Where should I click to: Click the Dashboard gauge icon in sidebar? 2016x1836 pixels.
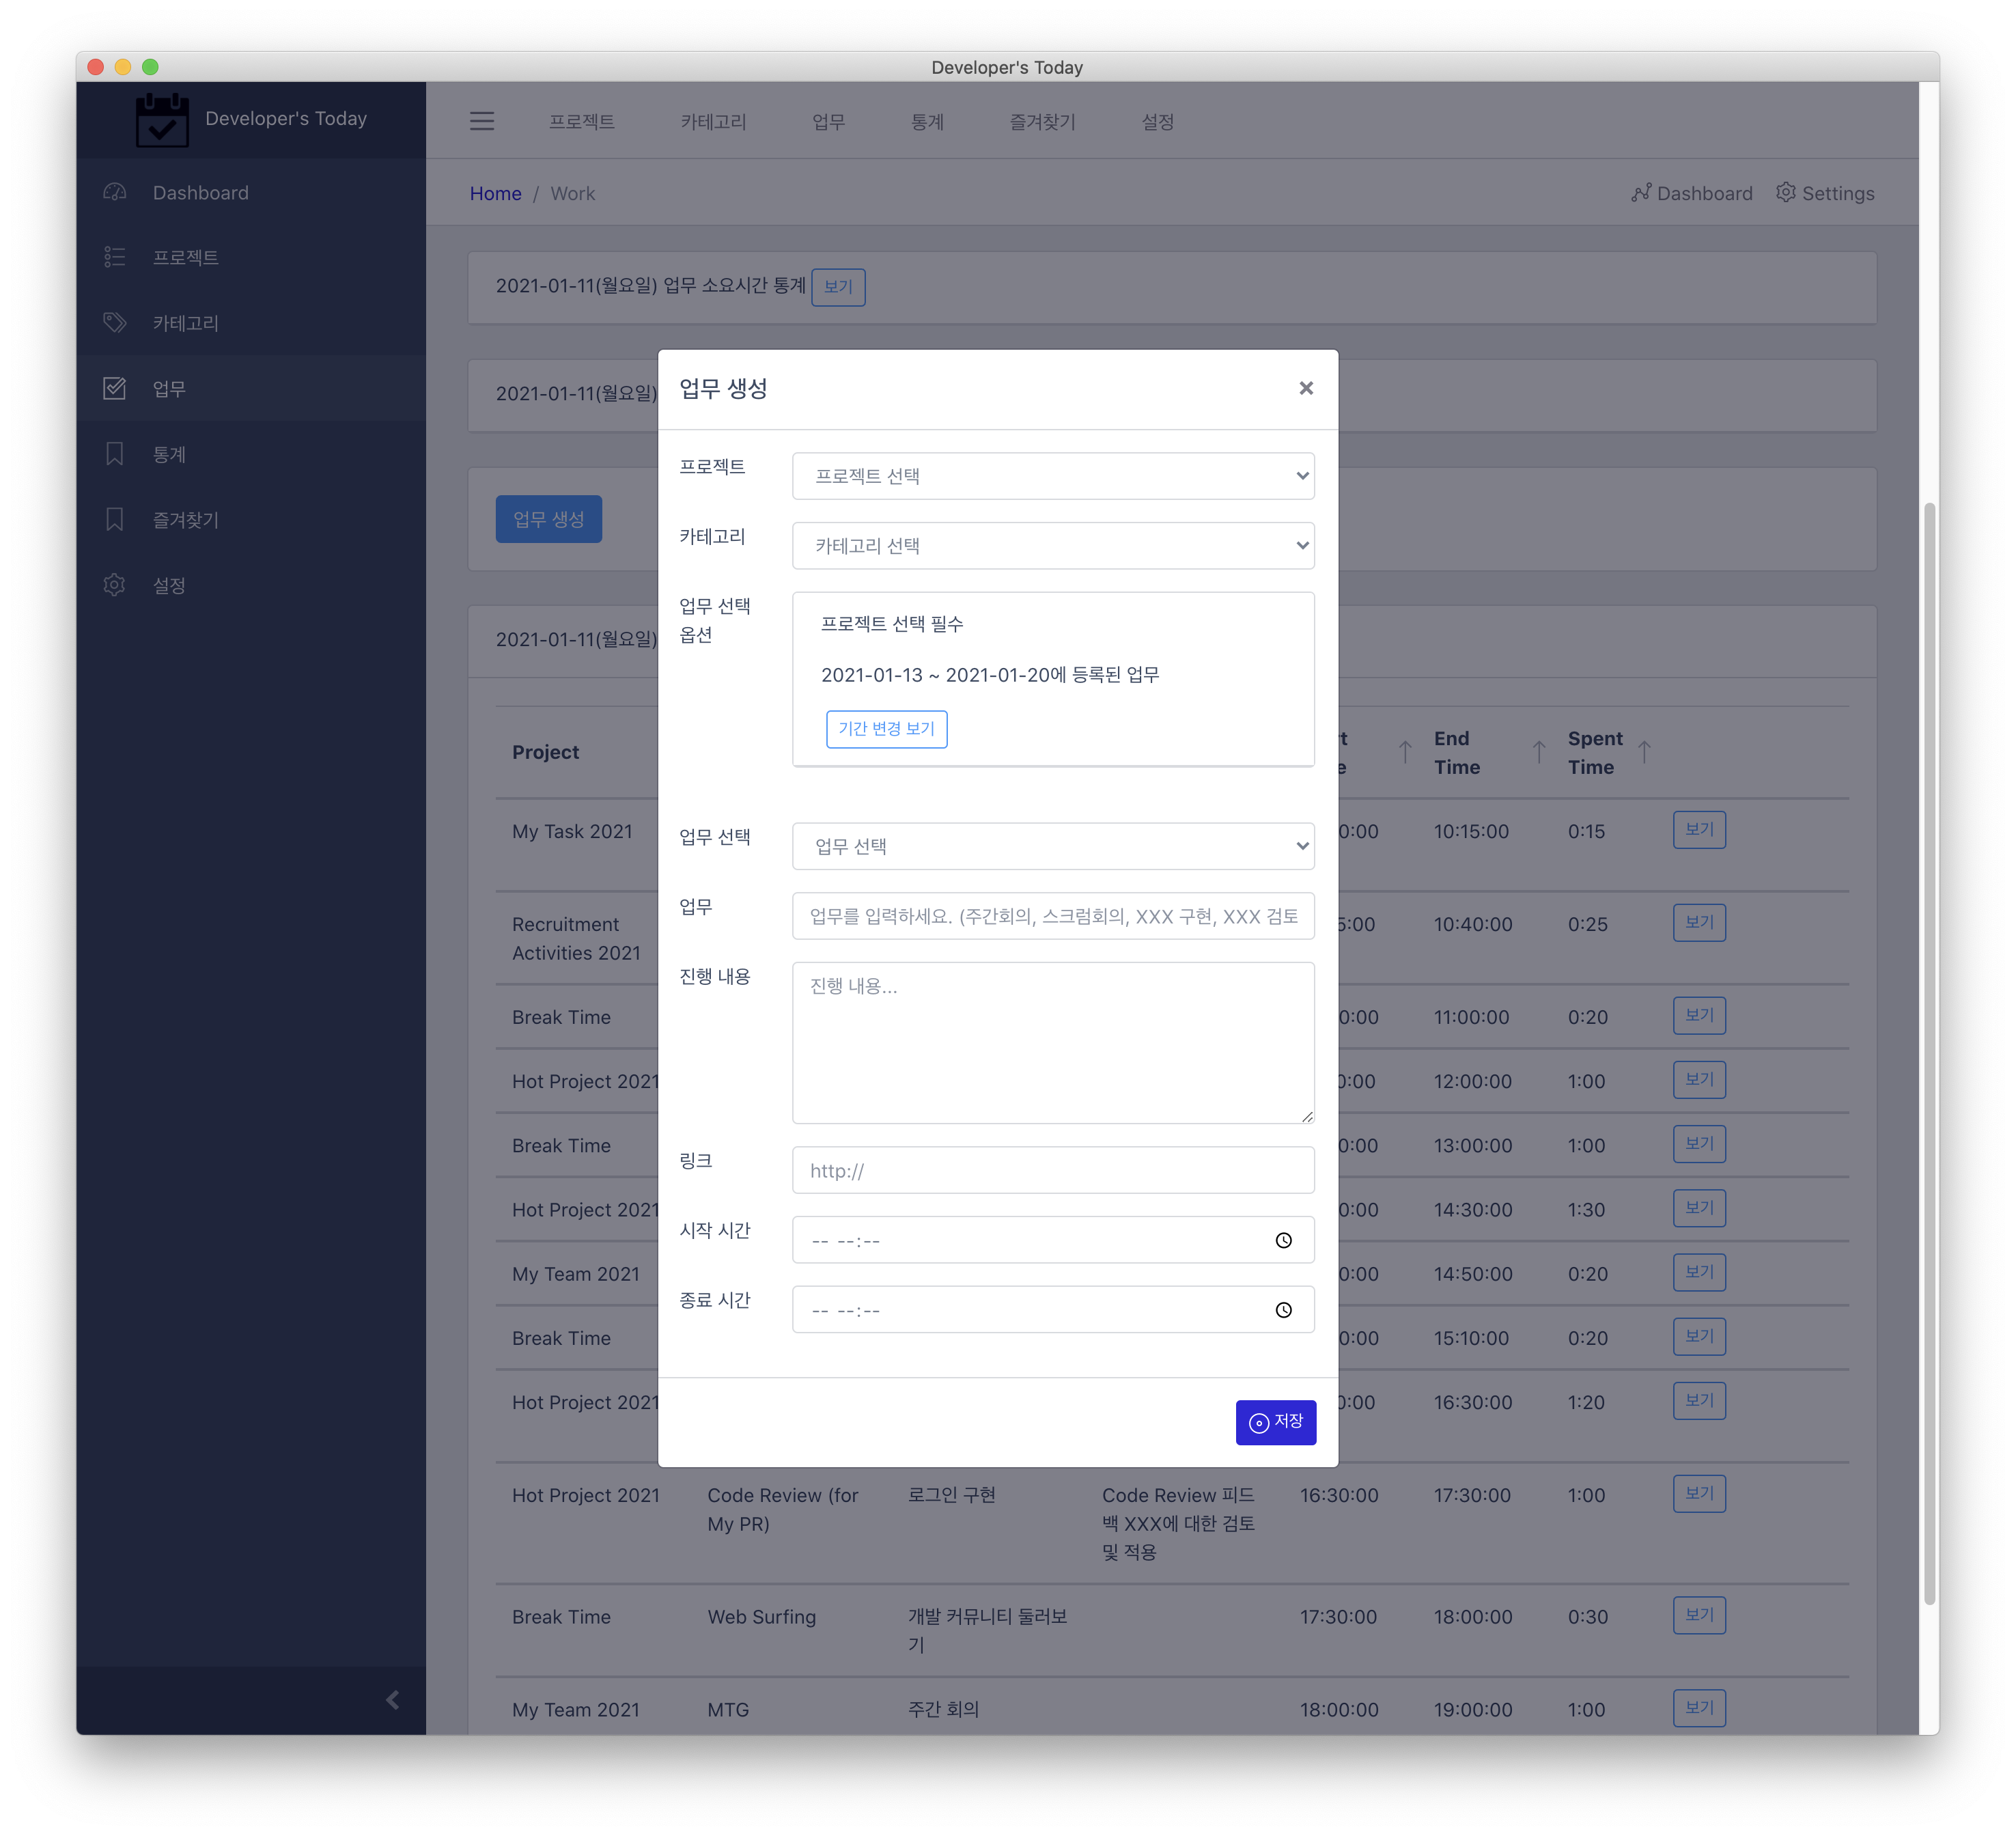[115, 192]
